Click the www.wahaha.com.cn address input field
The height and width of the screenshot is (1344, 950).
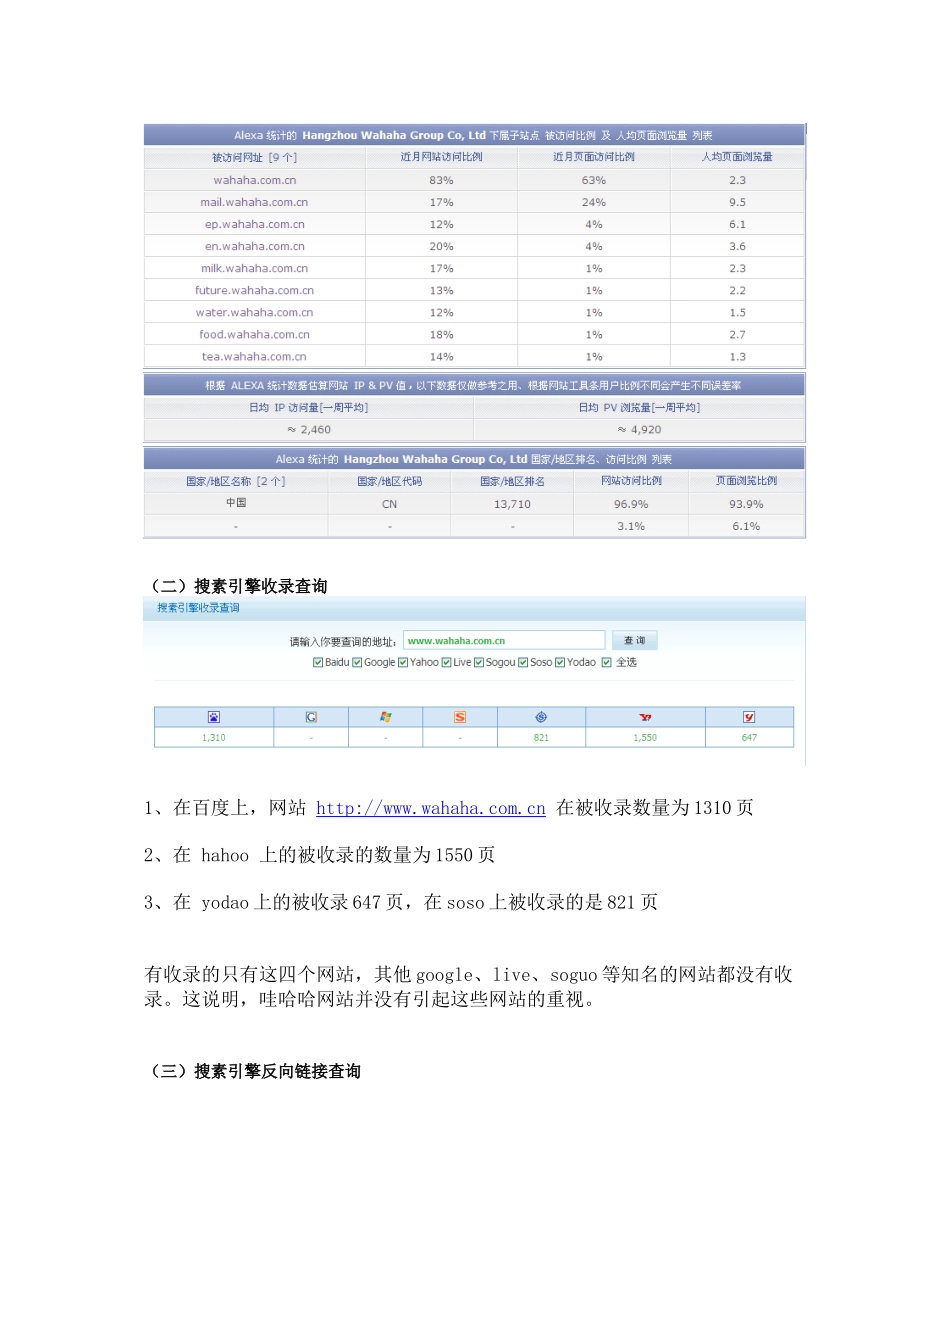tap(504, 640)
